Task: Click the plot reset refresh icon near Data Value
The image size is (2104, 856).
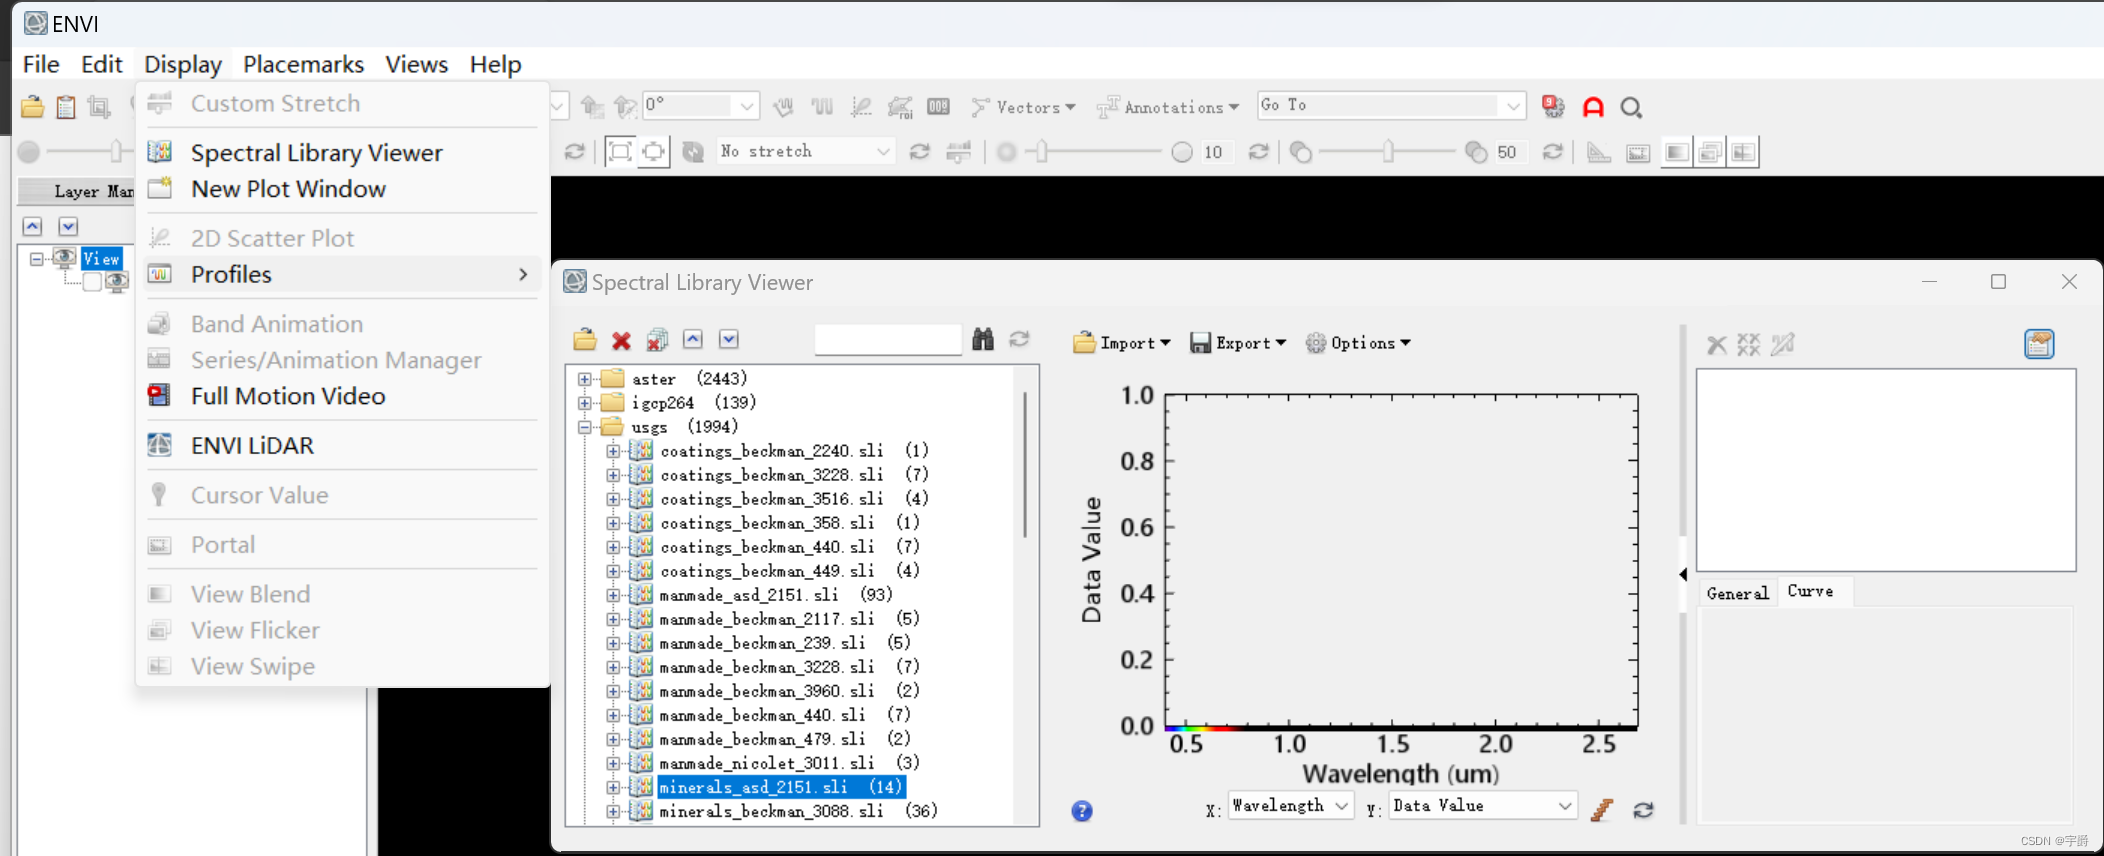Action: click(1643, 810)
